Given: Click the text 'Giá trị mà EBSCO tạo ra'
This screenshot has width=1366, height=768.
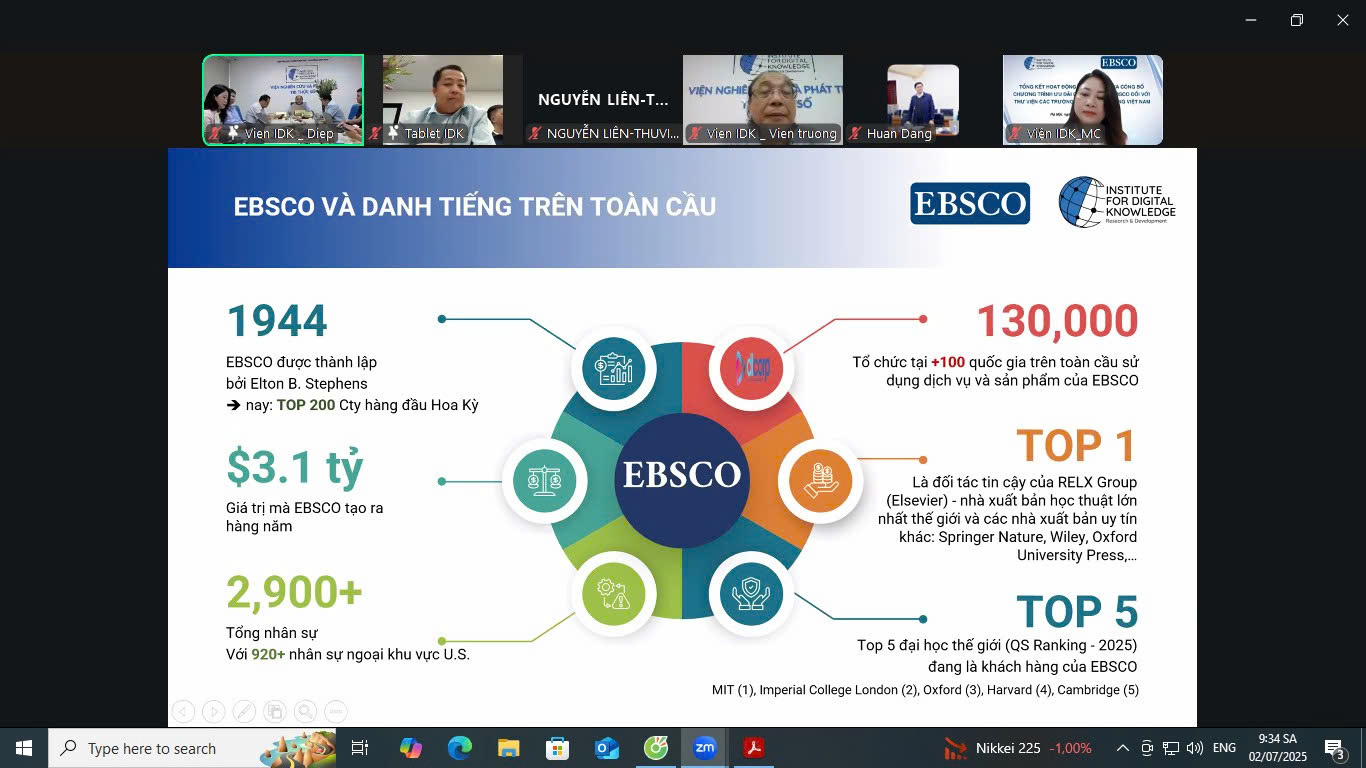Looking at the screenshot, I should pyautogui.click(x=305, y=508).
